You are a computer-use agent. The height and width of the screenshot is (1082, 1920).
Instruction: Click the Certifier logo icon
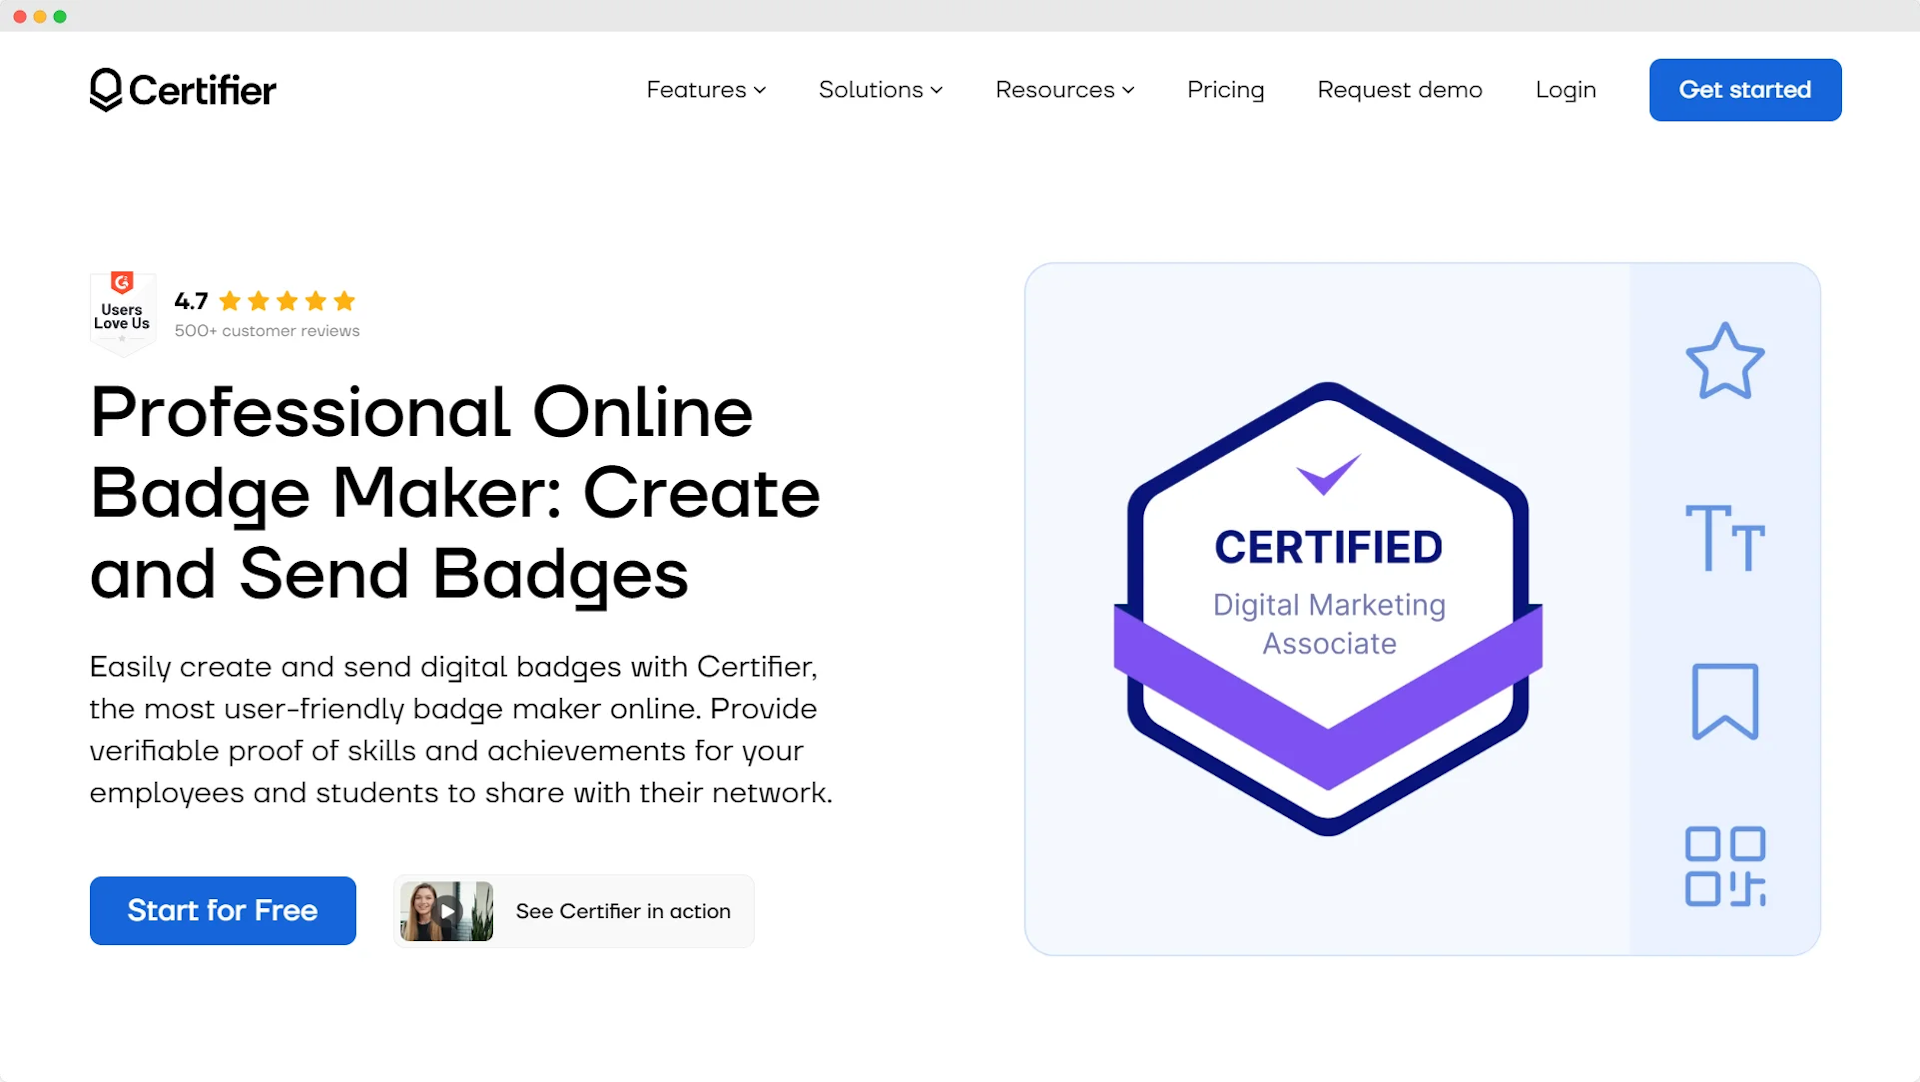tap(105, 90)
